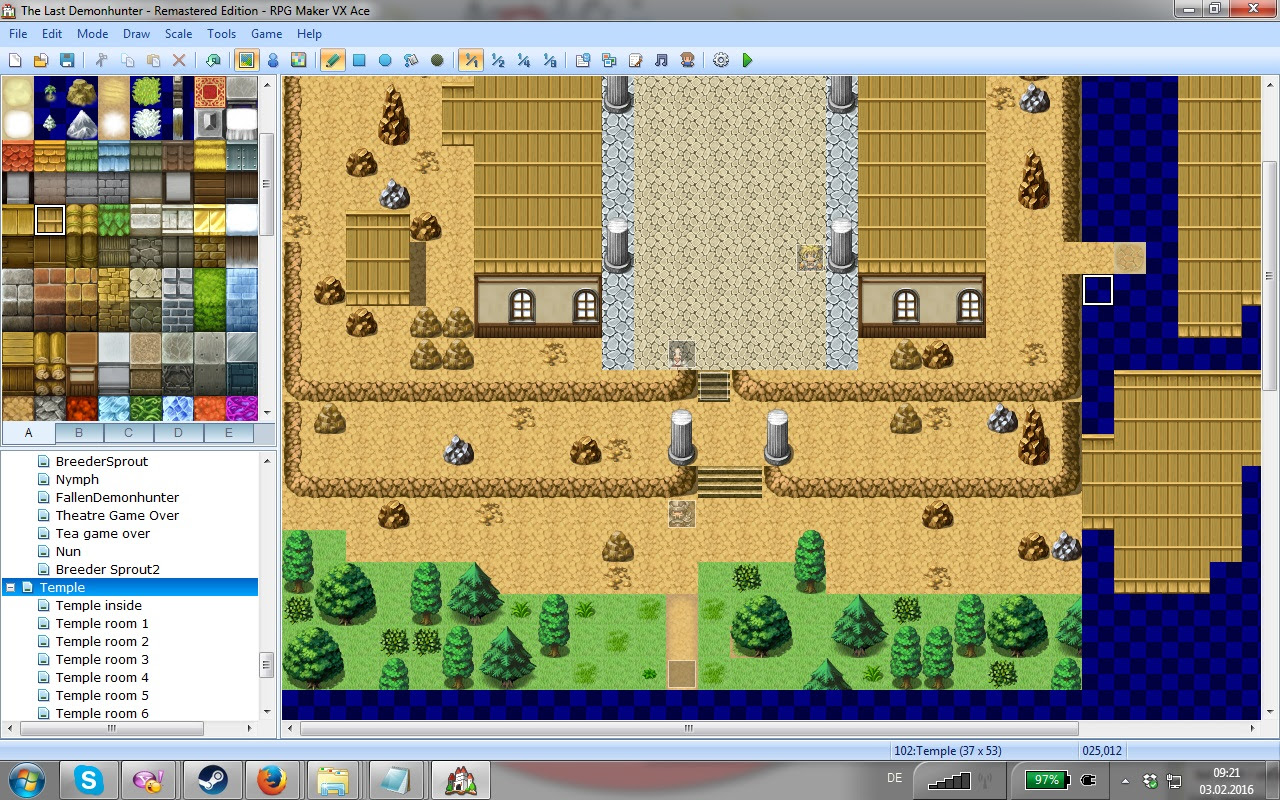Viewport: 1280px width, 800px height.
Task: Paste using the toolbar clipboard icon
Action: (154, 60)
